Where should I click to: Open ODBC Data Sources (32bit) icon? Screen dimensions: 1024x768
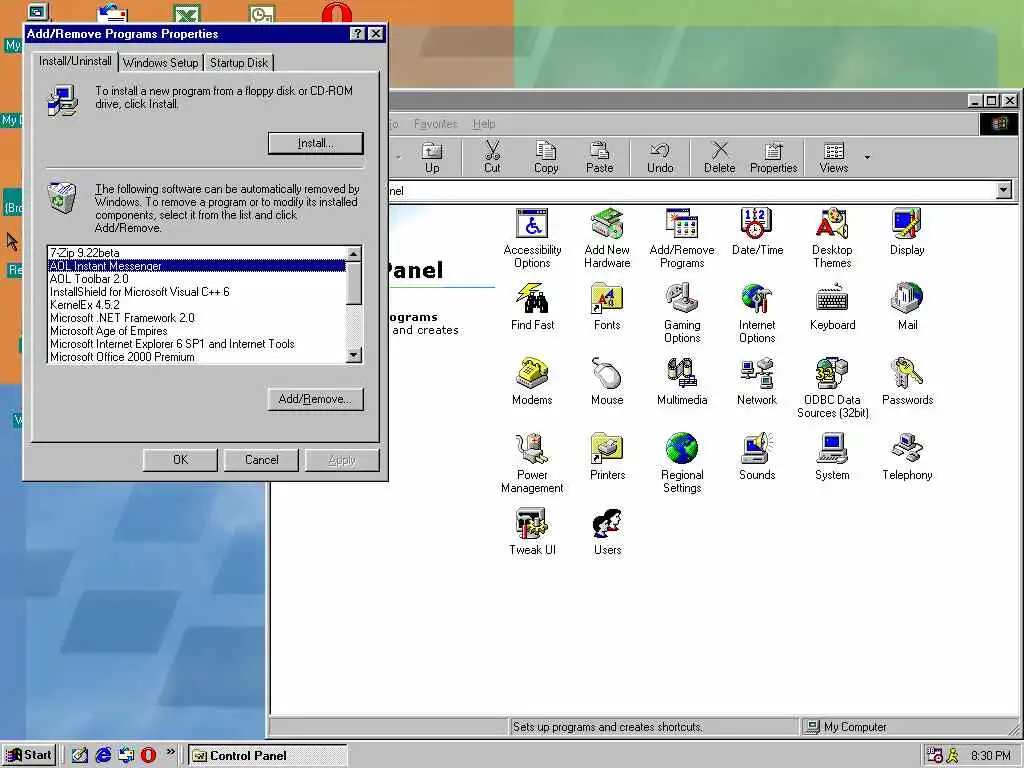(x=832, y=389)
